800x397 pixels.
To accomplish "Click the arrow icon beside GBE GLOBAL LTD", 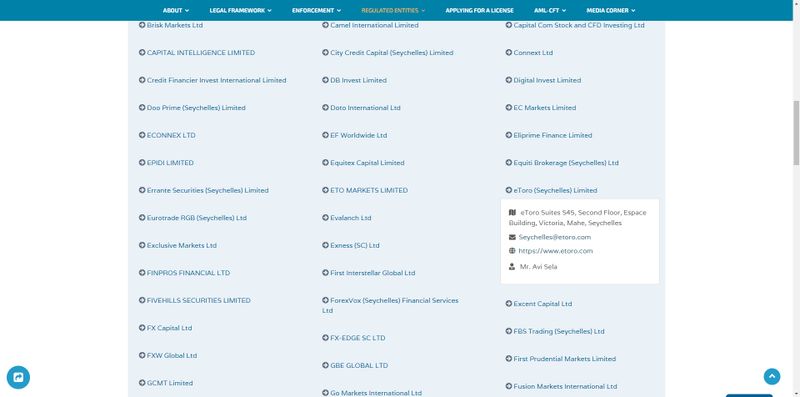I will 326,365.
